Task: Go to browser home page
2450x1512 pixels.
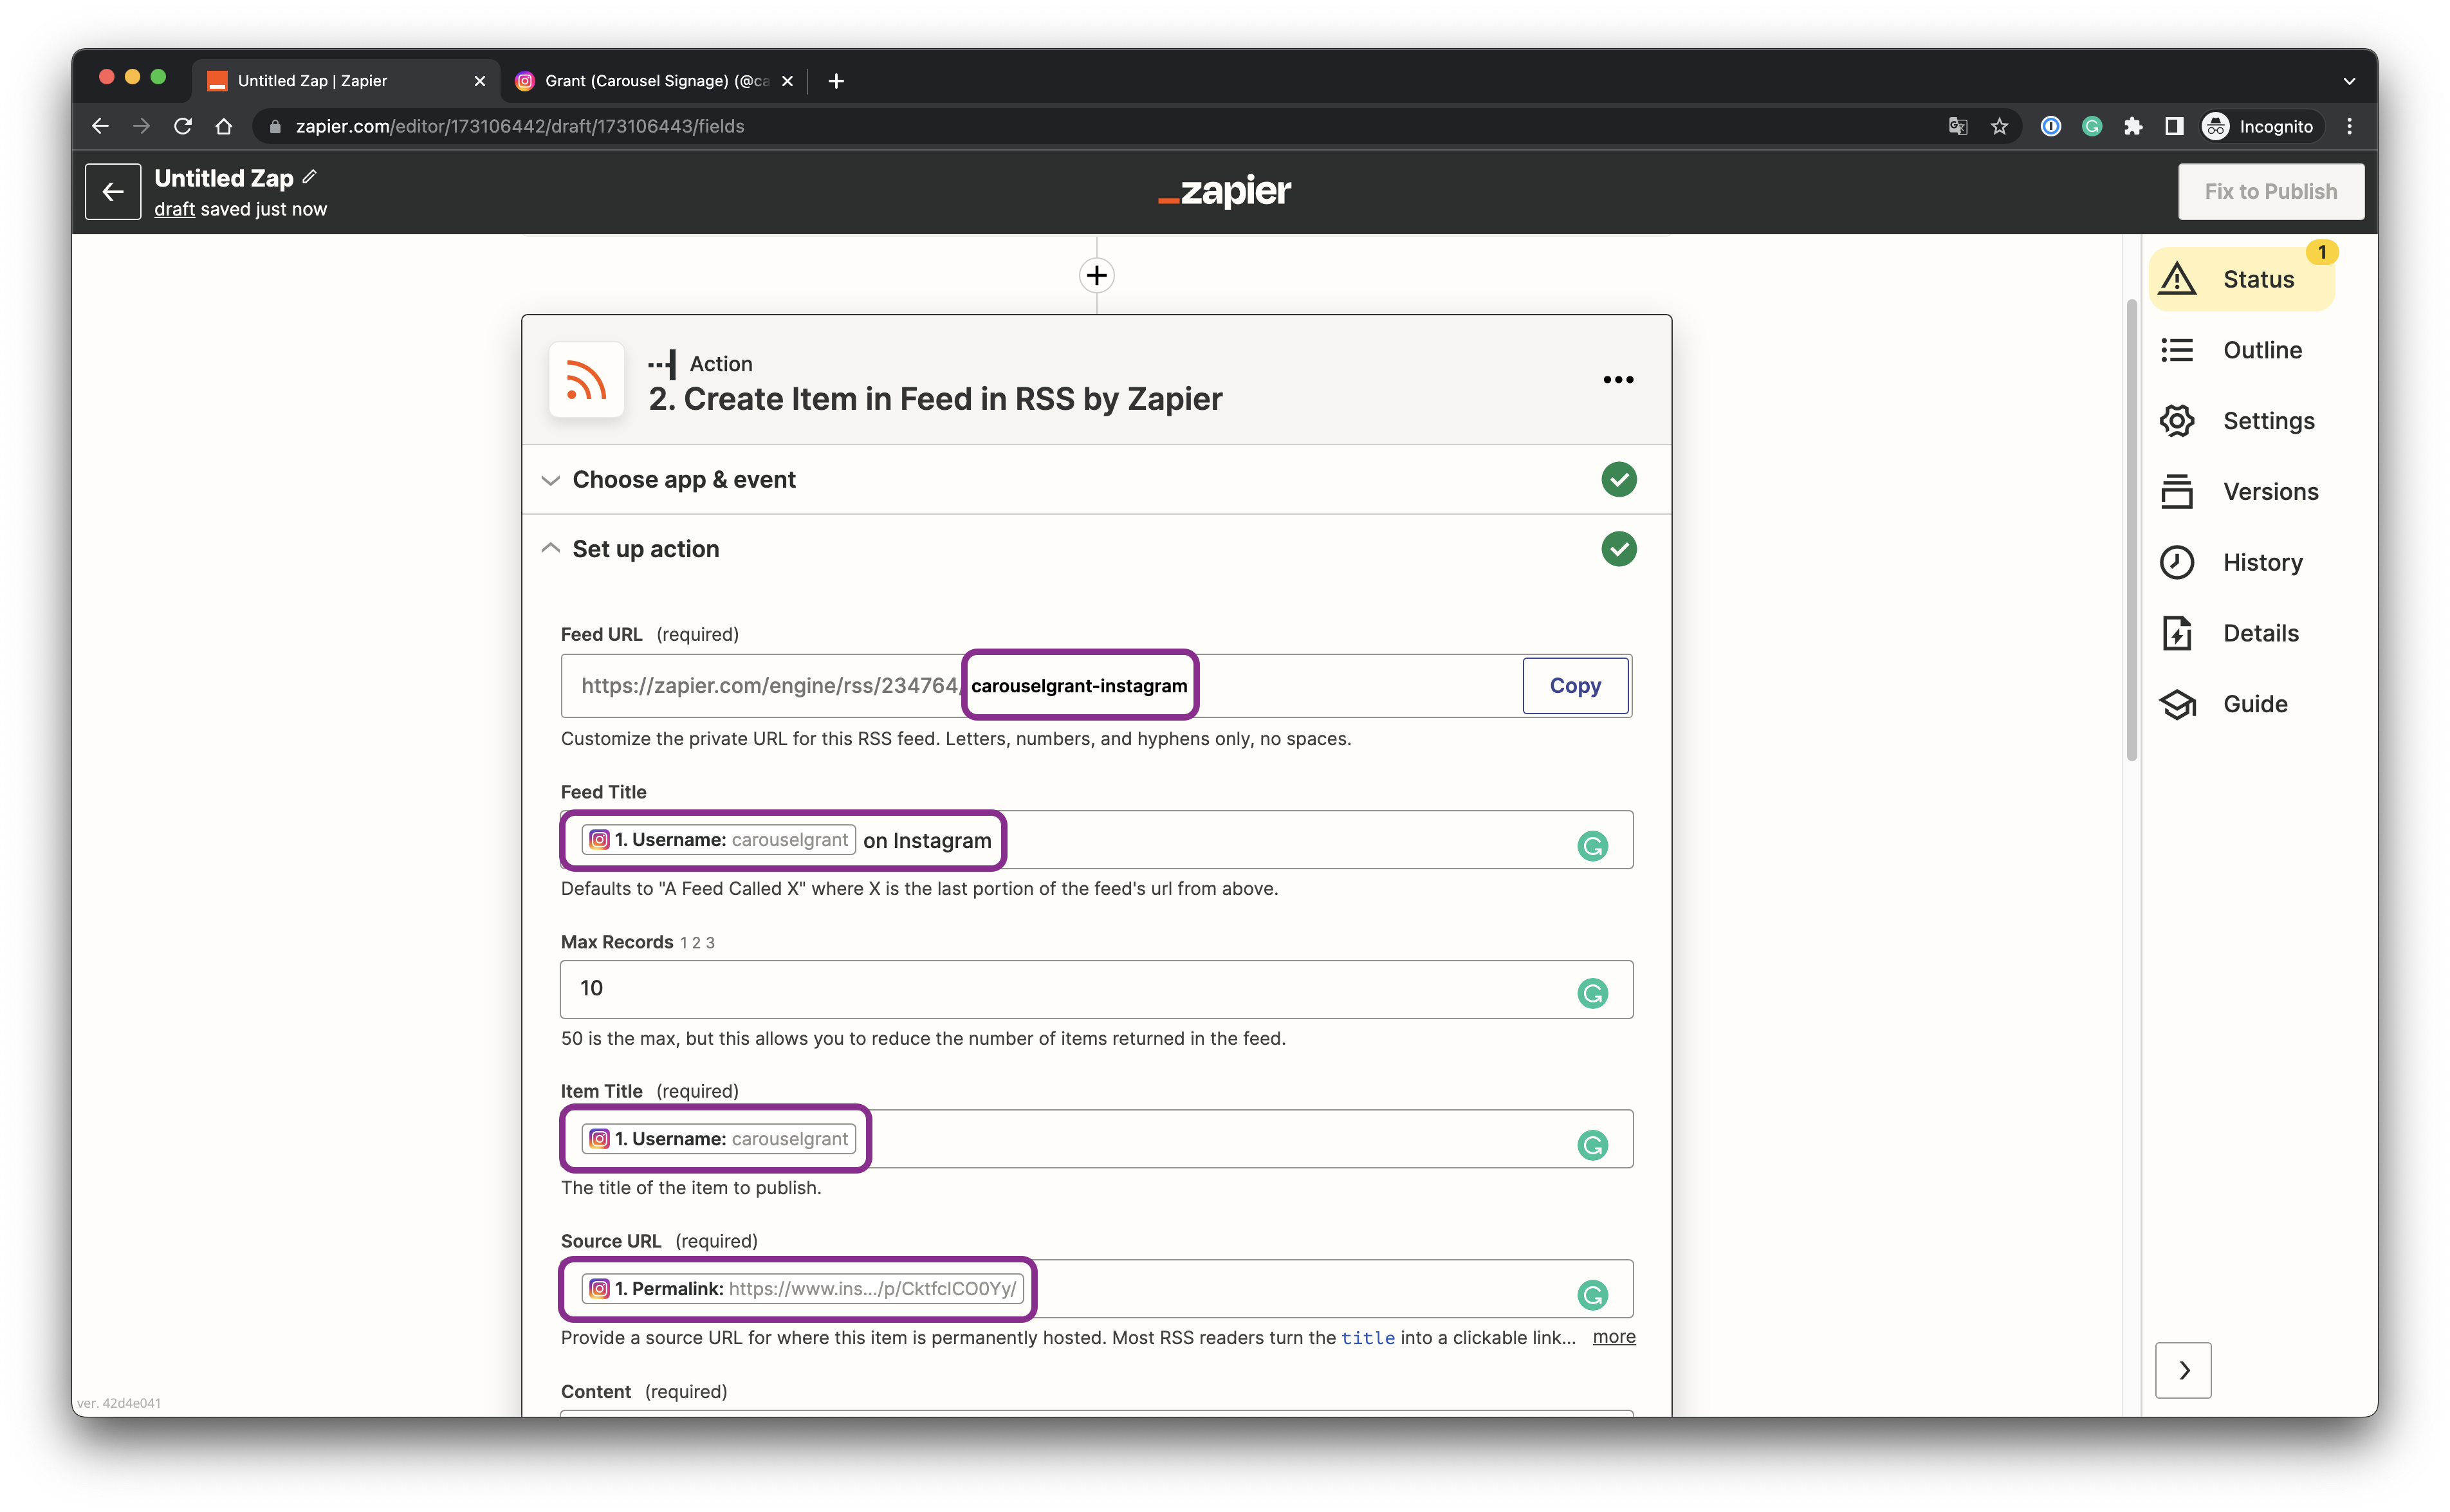Action: (224, 126)
